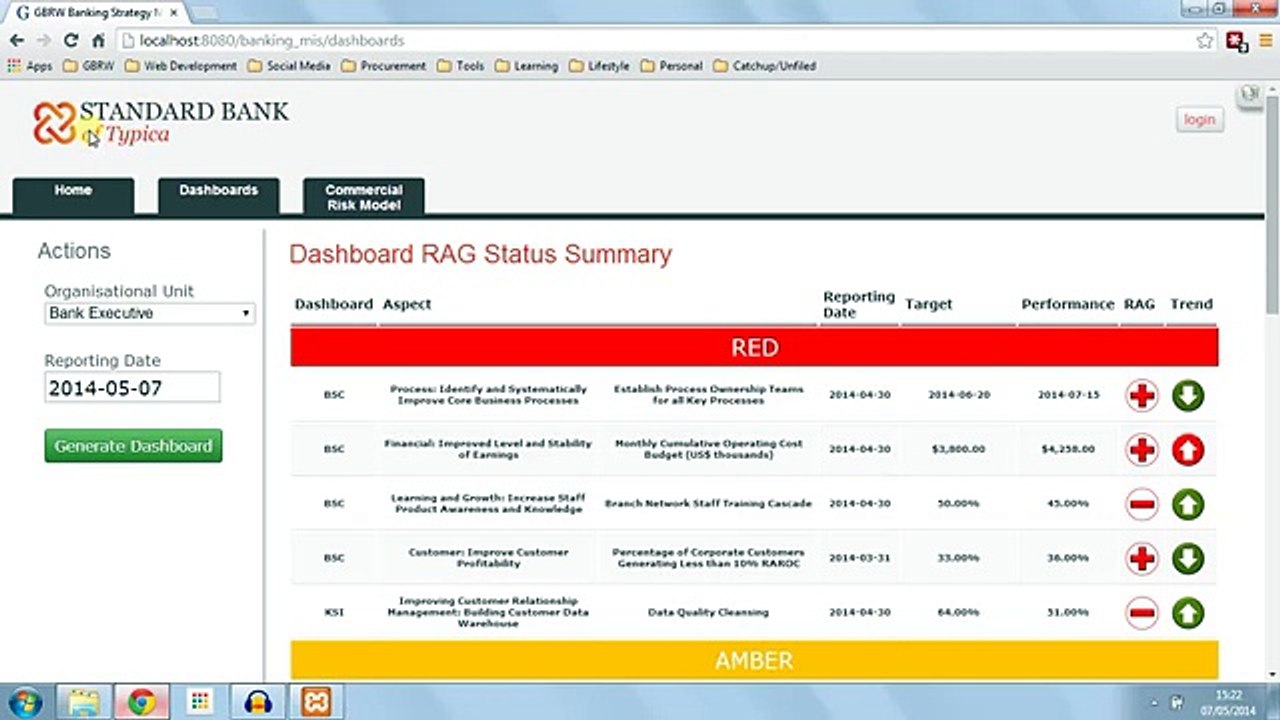Click the red up trend arrow for Monthly Cumulative Operating Cost
The height and width of the screenshot is (720, 1280).
1187,450
